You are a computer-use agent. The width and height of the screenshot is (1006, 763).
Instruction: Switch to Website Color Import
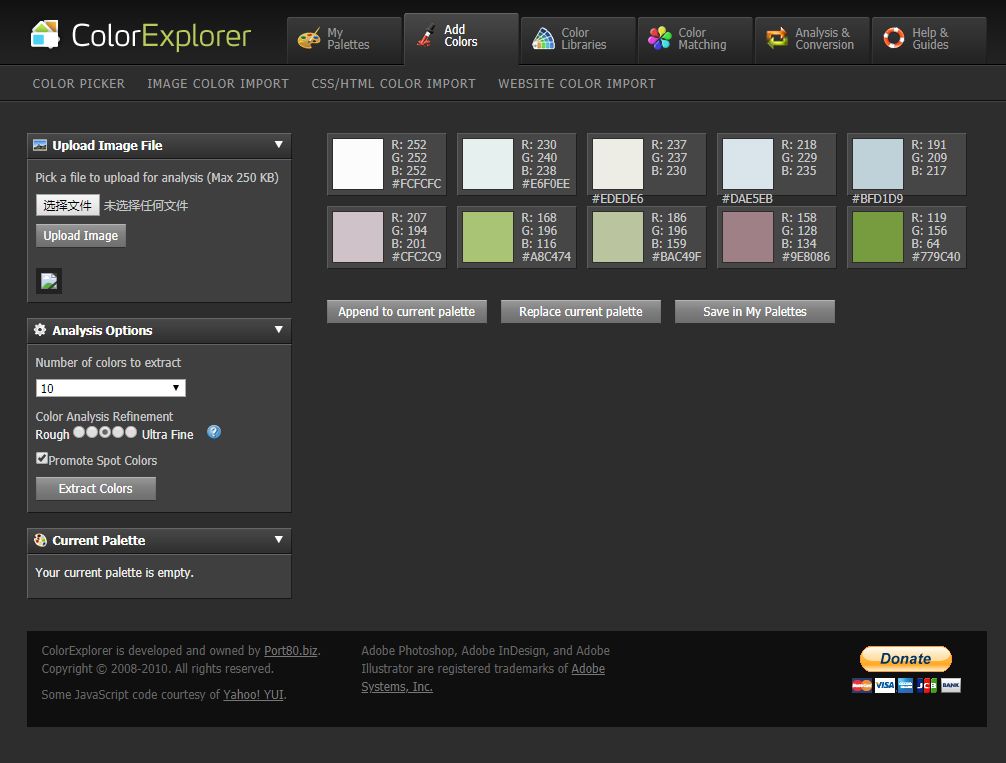pyautogui.click(x=577, y=84)
